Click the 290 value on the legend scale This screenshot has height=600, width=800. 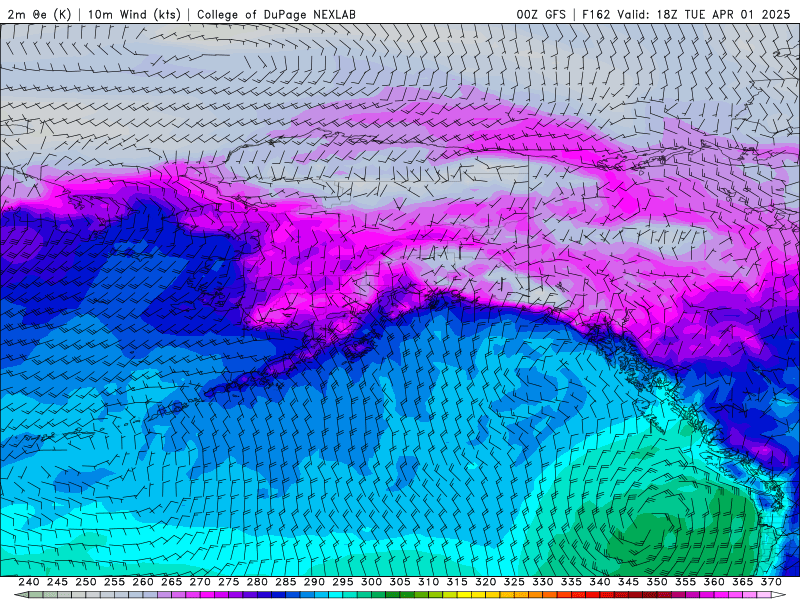[314, 582]
